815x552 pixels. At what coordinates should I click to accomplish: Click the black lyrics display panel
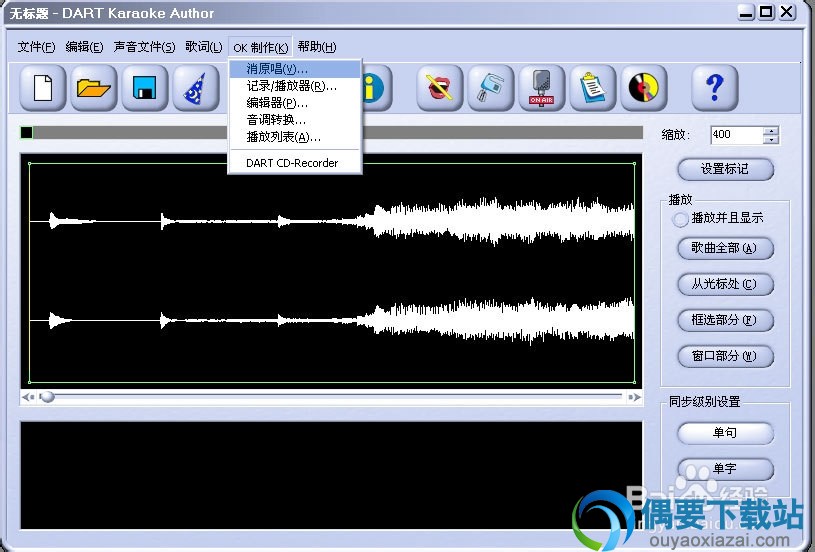(x=331, y=475)
